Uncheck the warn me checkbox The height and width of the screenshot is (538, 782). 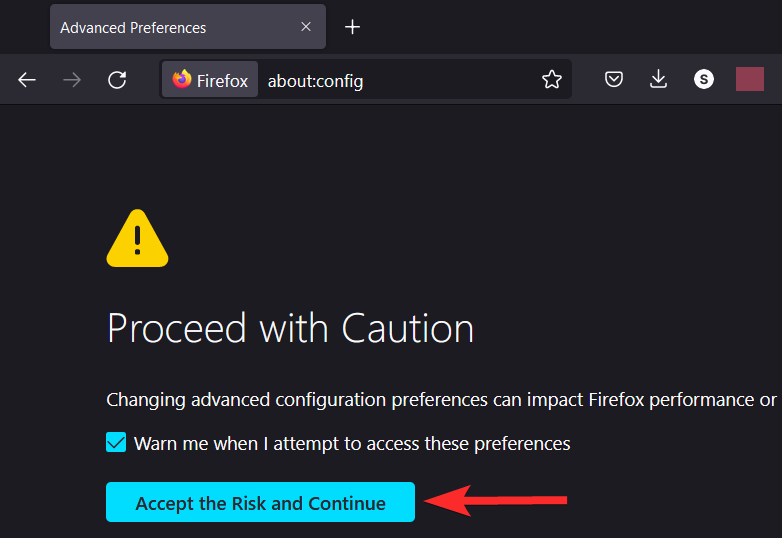(x=117, y=442)
